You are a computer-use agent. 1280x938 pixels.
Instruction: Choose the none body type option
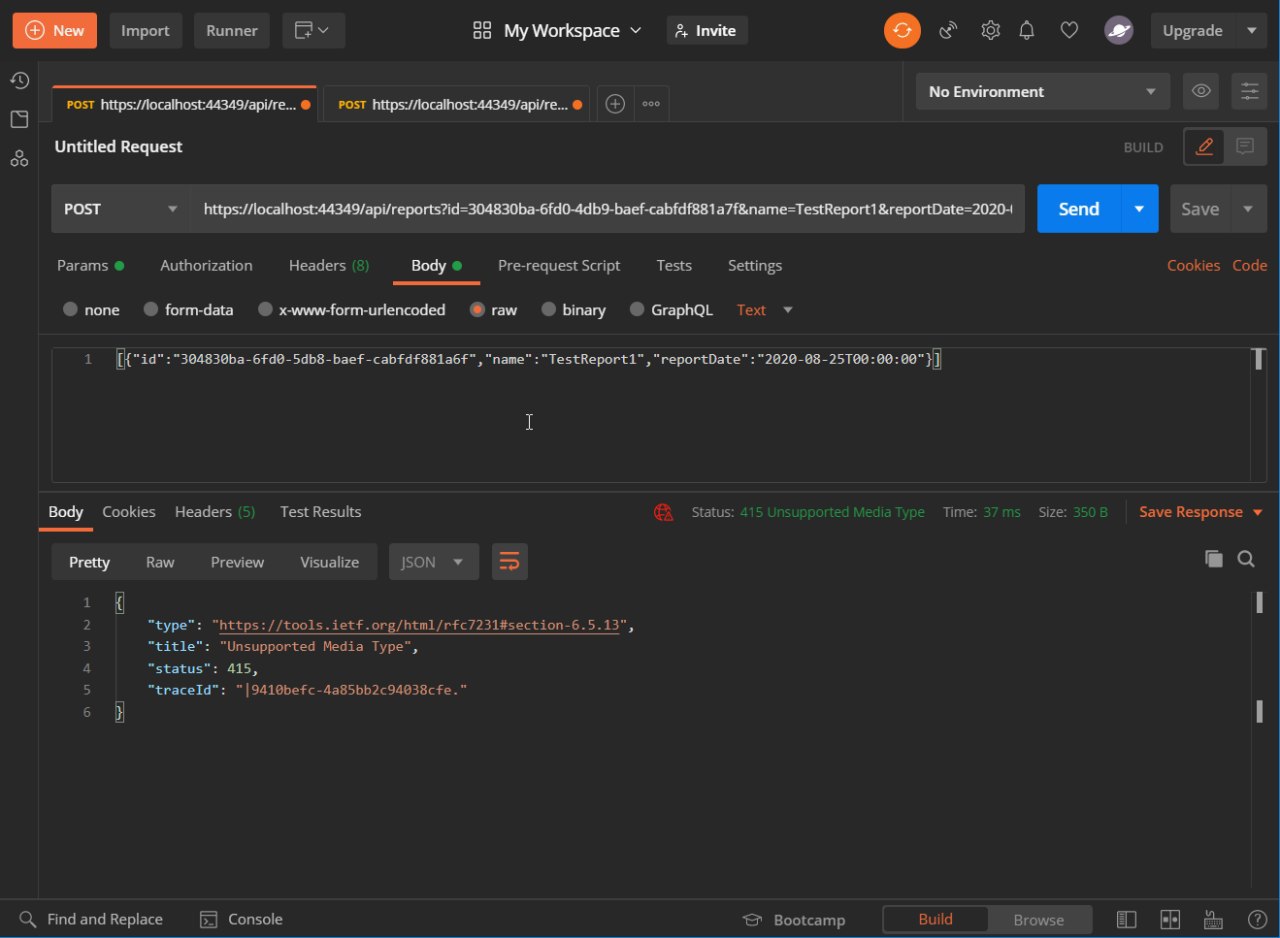click(x=71, y=310)
